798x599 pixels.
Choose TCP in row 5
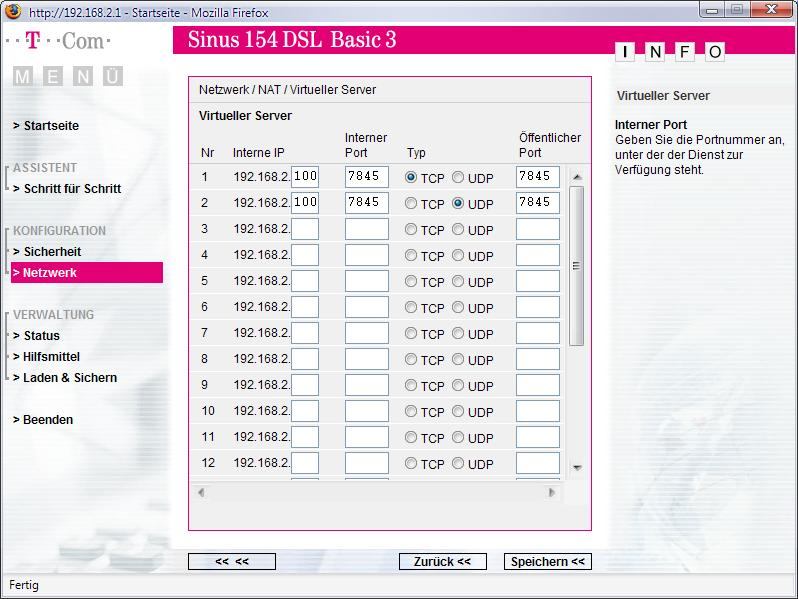(x=411, y=281)
